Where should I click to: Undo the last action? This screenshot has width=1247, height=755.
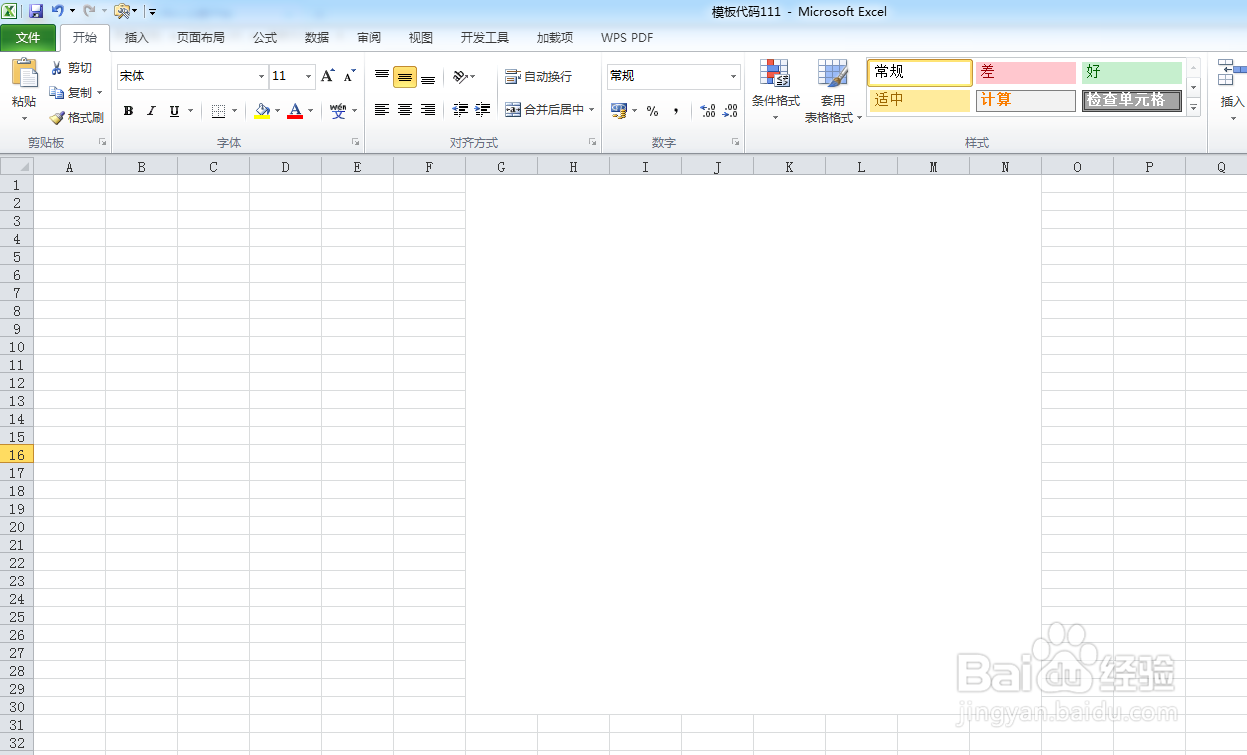coord(57,11)
